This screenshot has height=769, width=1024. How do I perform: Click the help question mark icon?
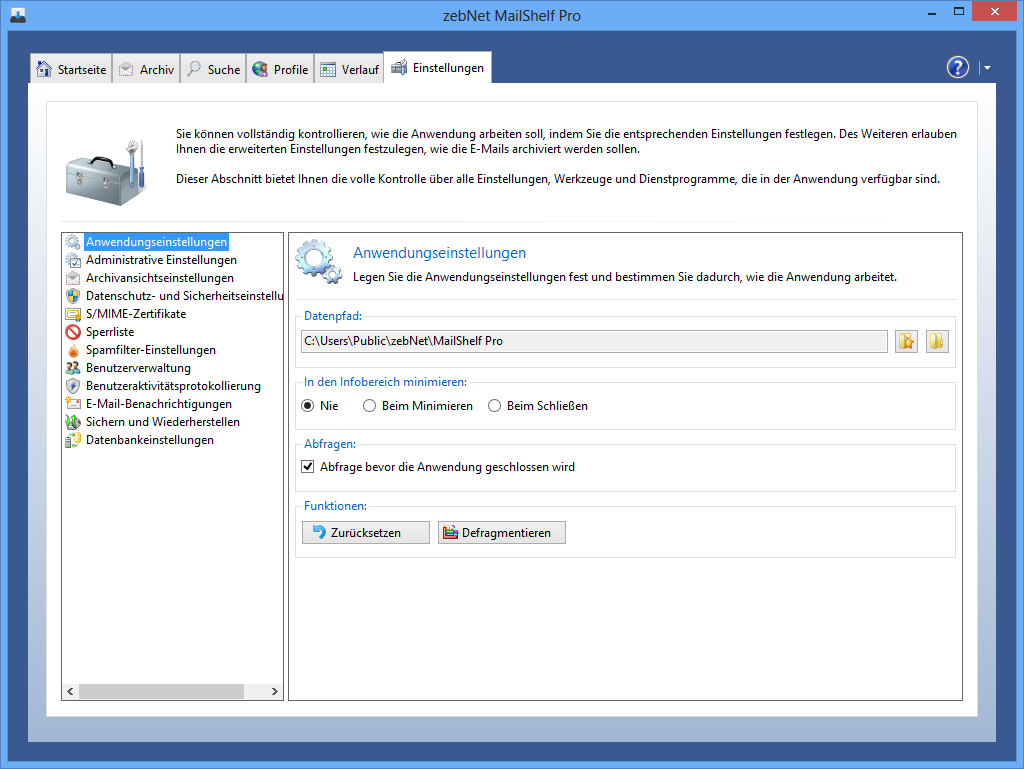[957, 67]
